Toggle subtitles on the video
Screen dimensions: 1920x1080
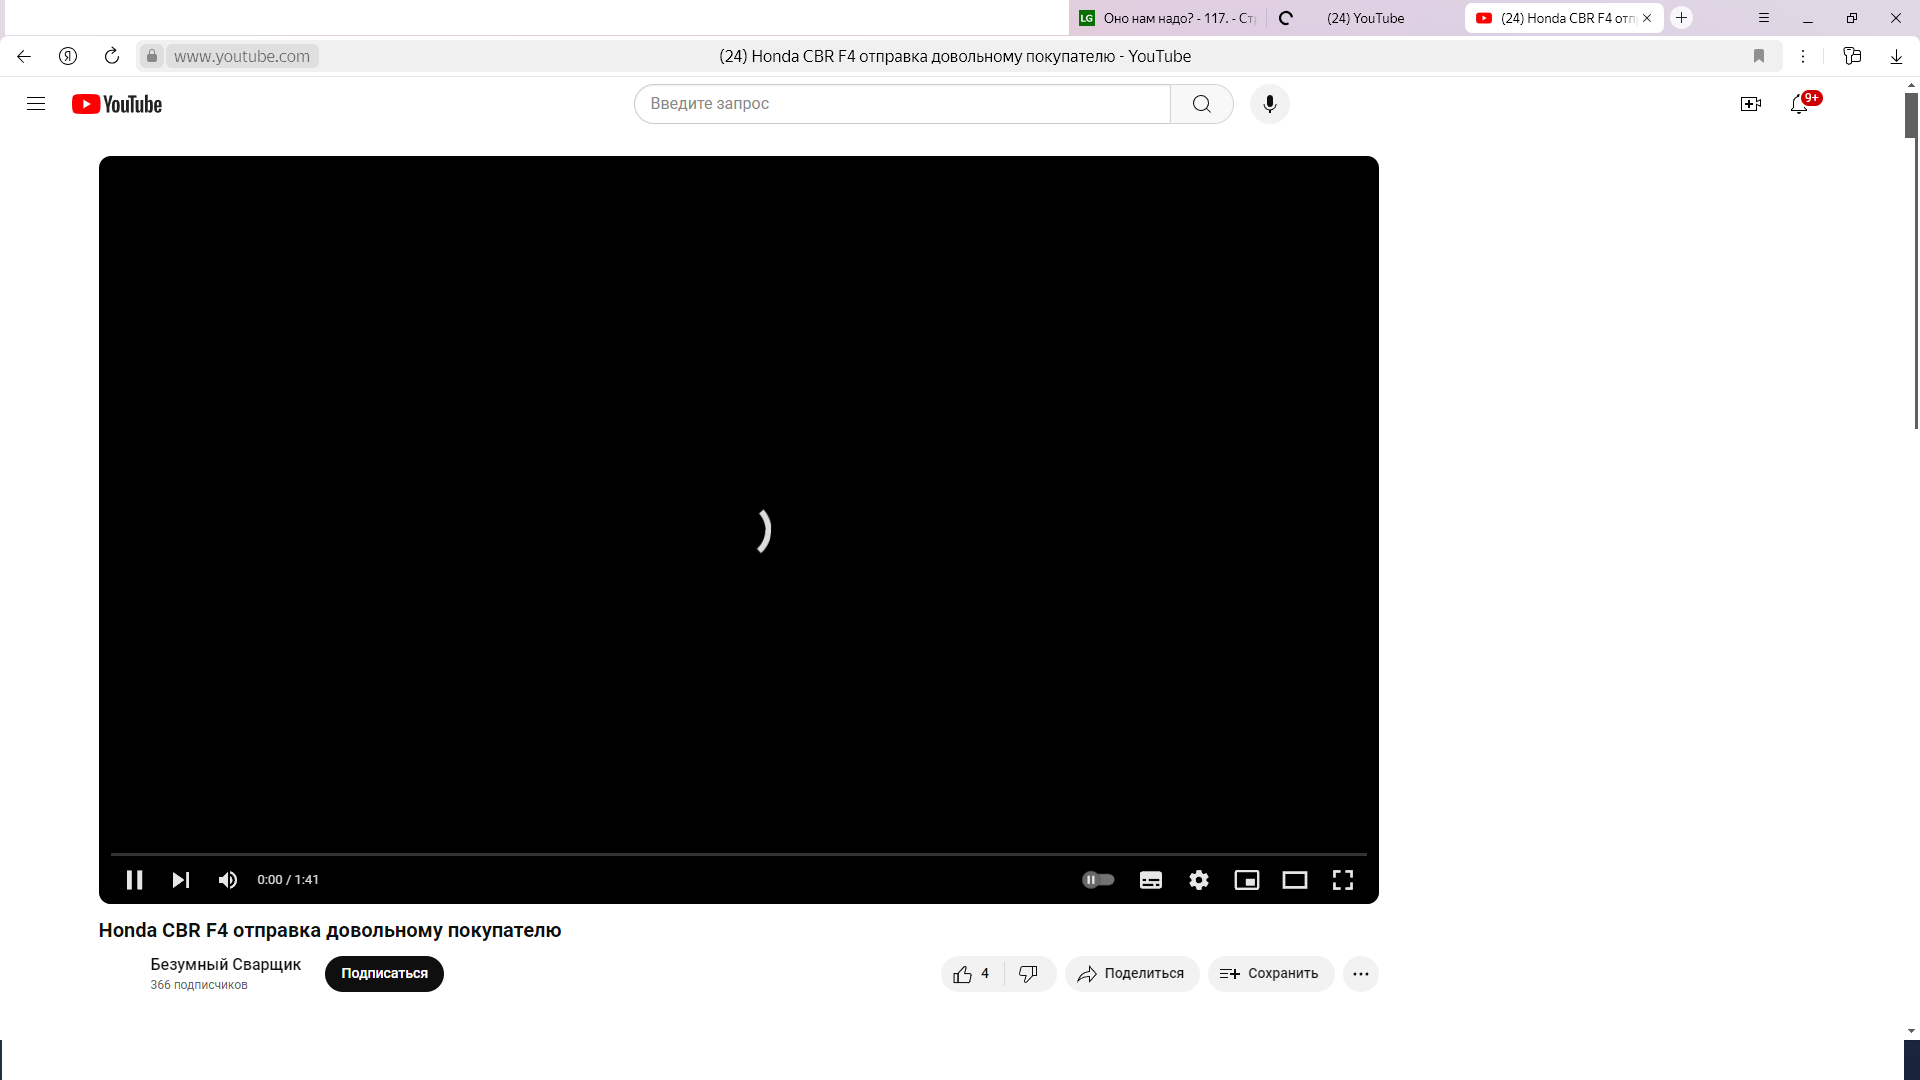coord(1151,880)
